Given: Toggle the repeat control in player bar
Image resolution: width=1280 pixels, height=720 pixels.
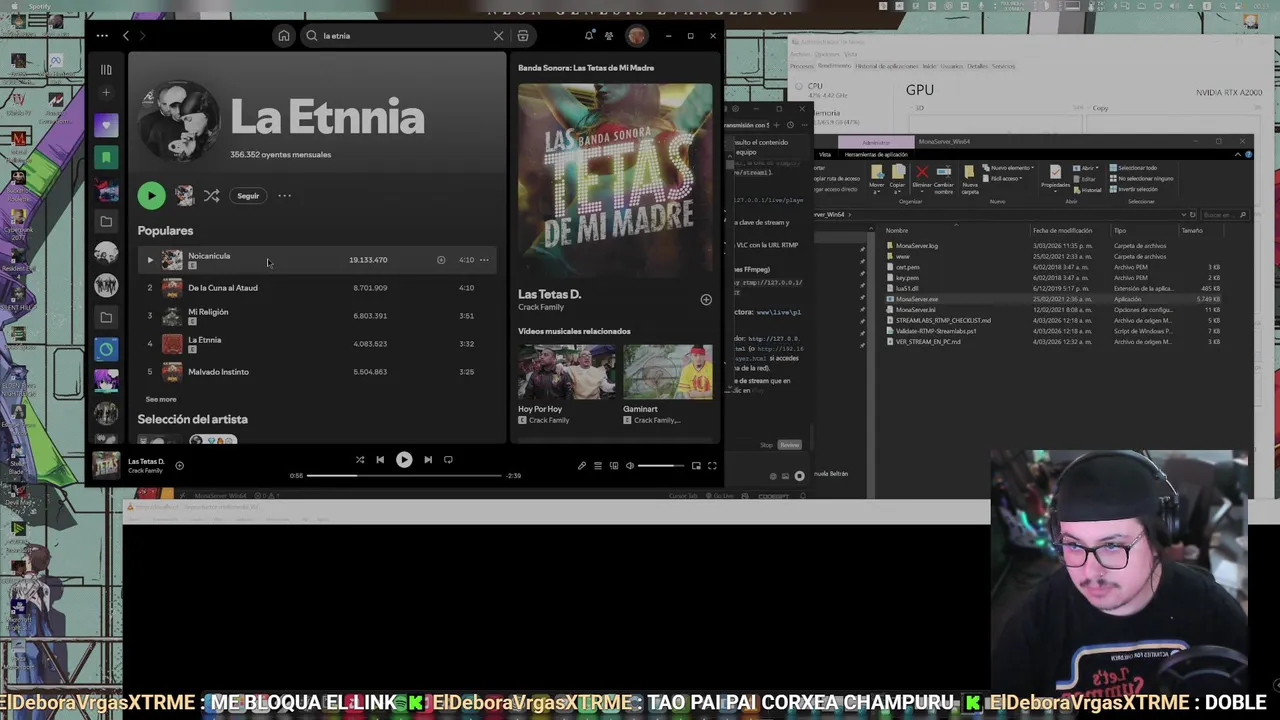Looking at the screenshot, I should 448,460.
